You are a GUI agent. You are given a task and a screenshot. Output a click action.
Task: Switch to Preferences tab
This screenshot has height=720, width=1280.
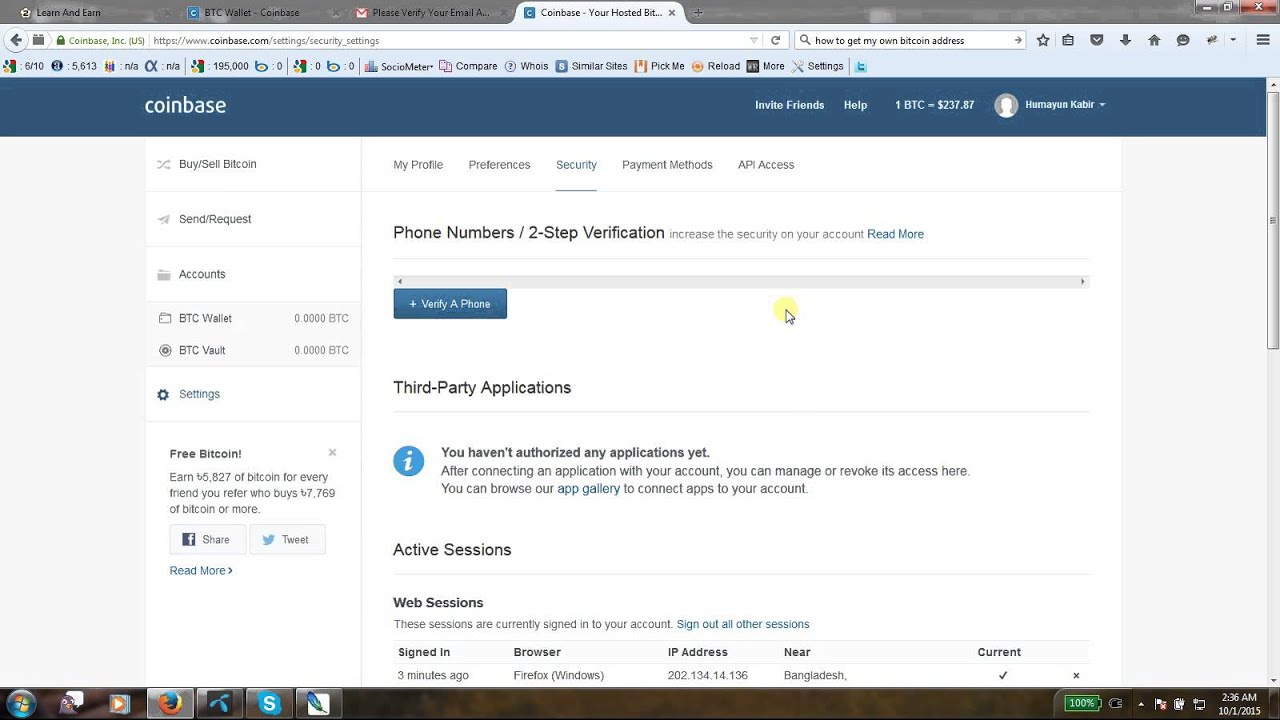499,165
